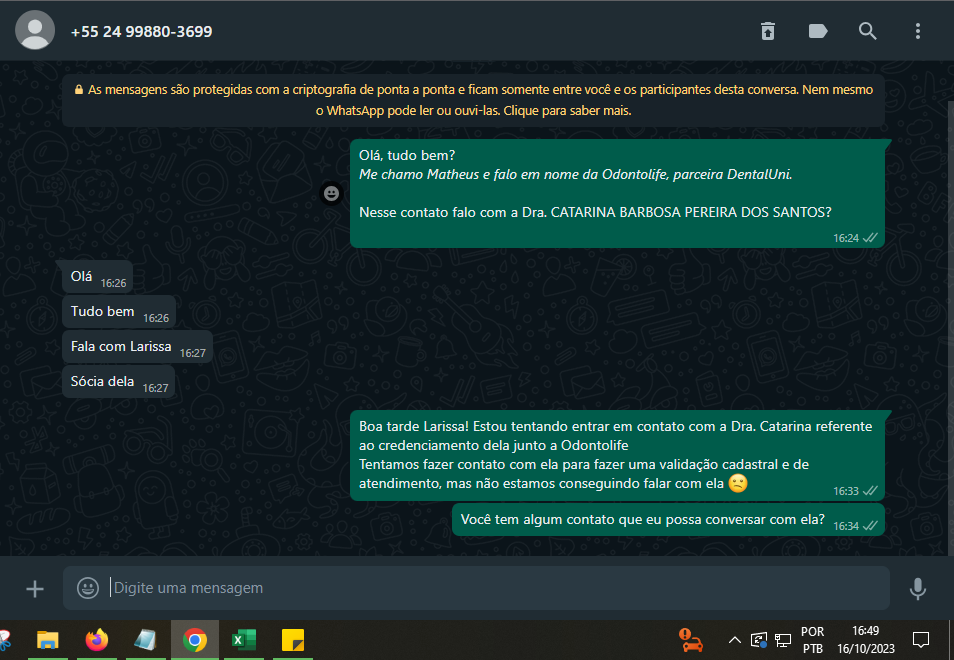Image resolution: width=954 pixels, height=660 pixels.
Task: React to first message with emoji button
Action: (x=332, y=193)
